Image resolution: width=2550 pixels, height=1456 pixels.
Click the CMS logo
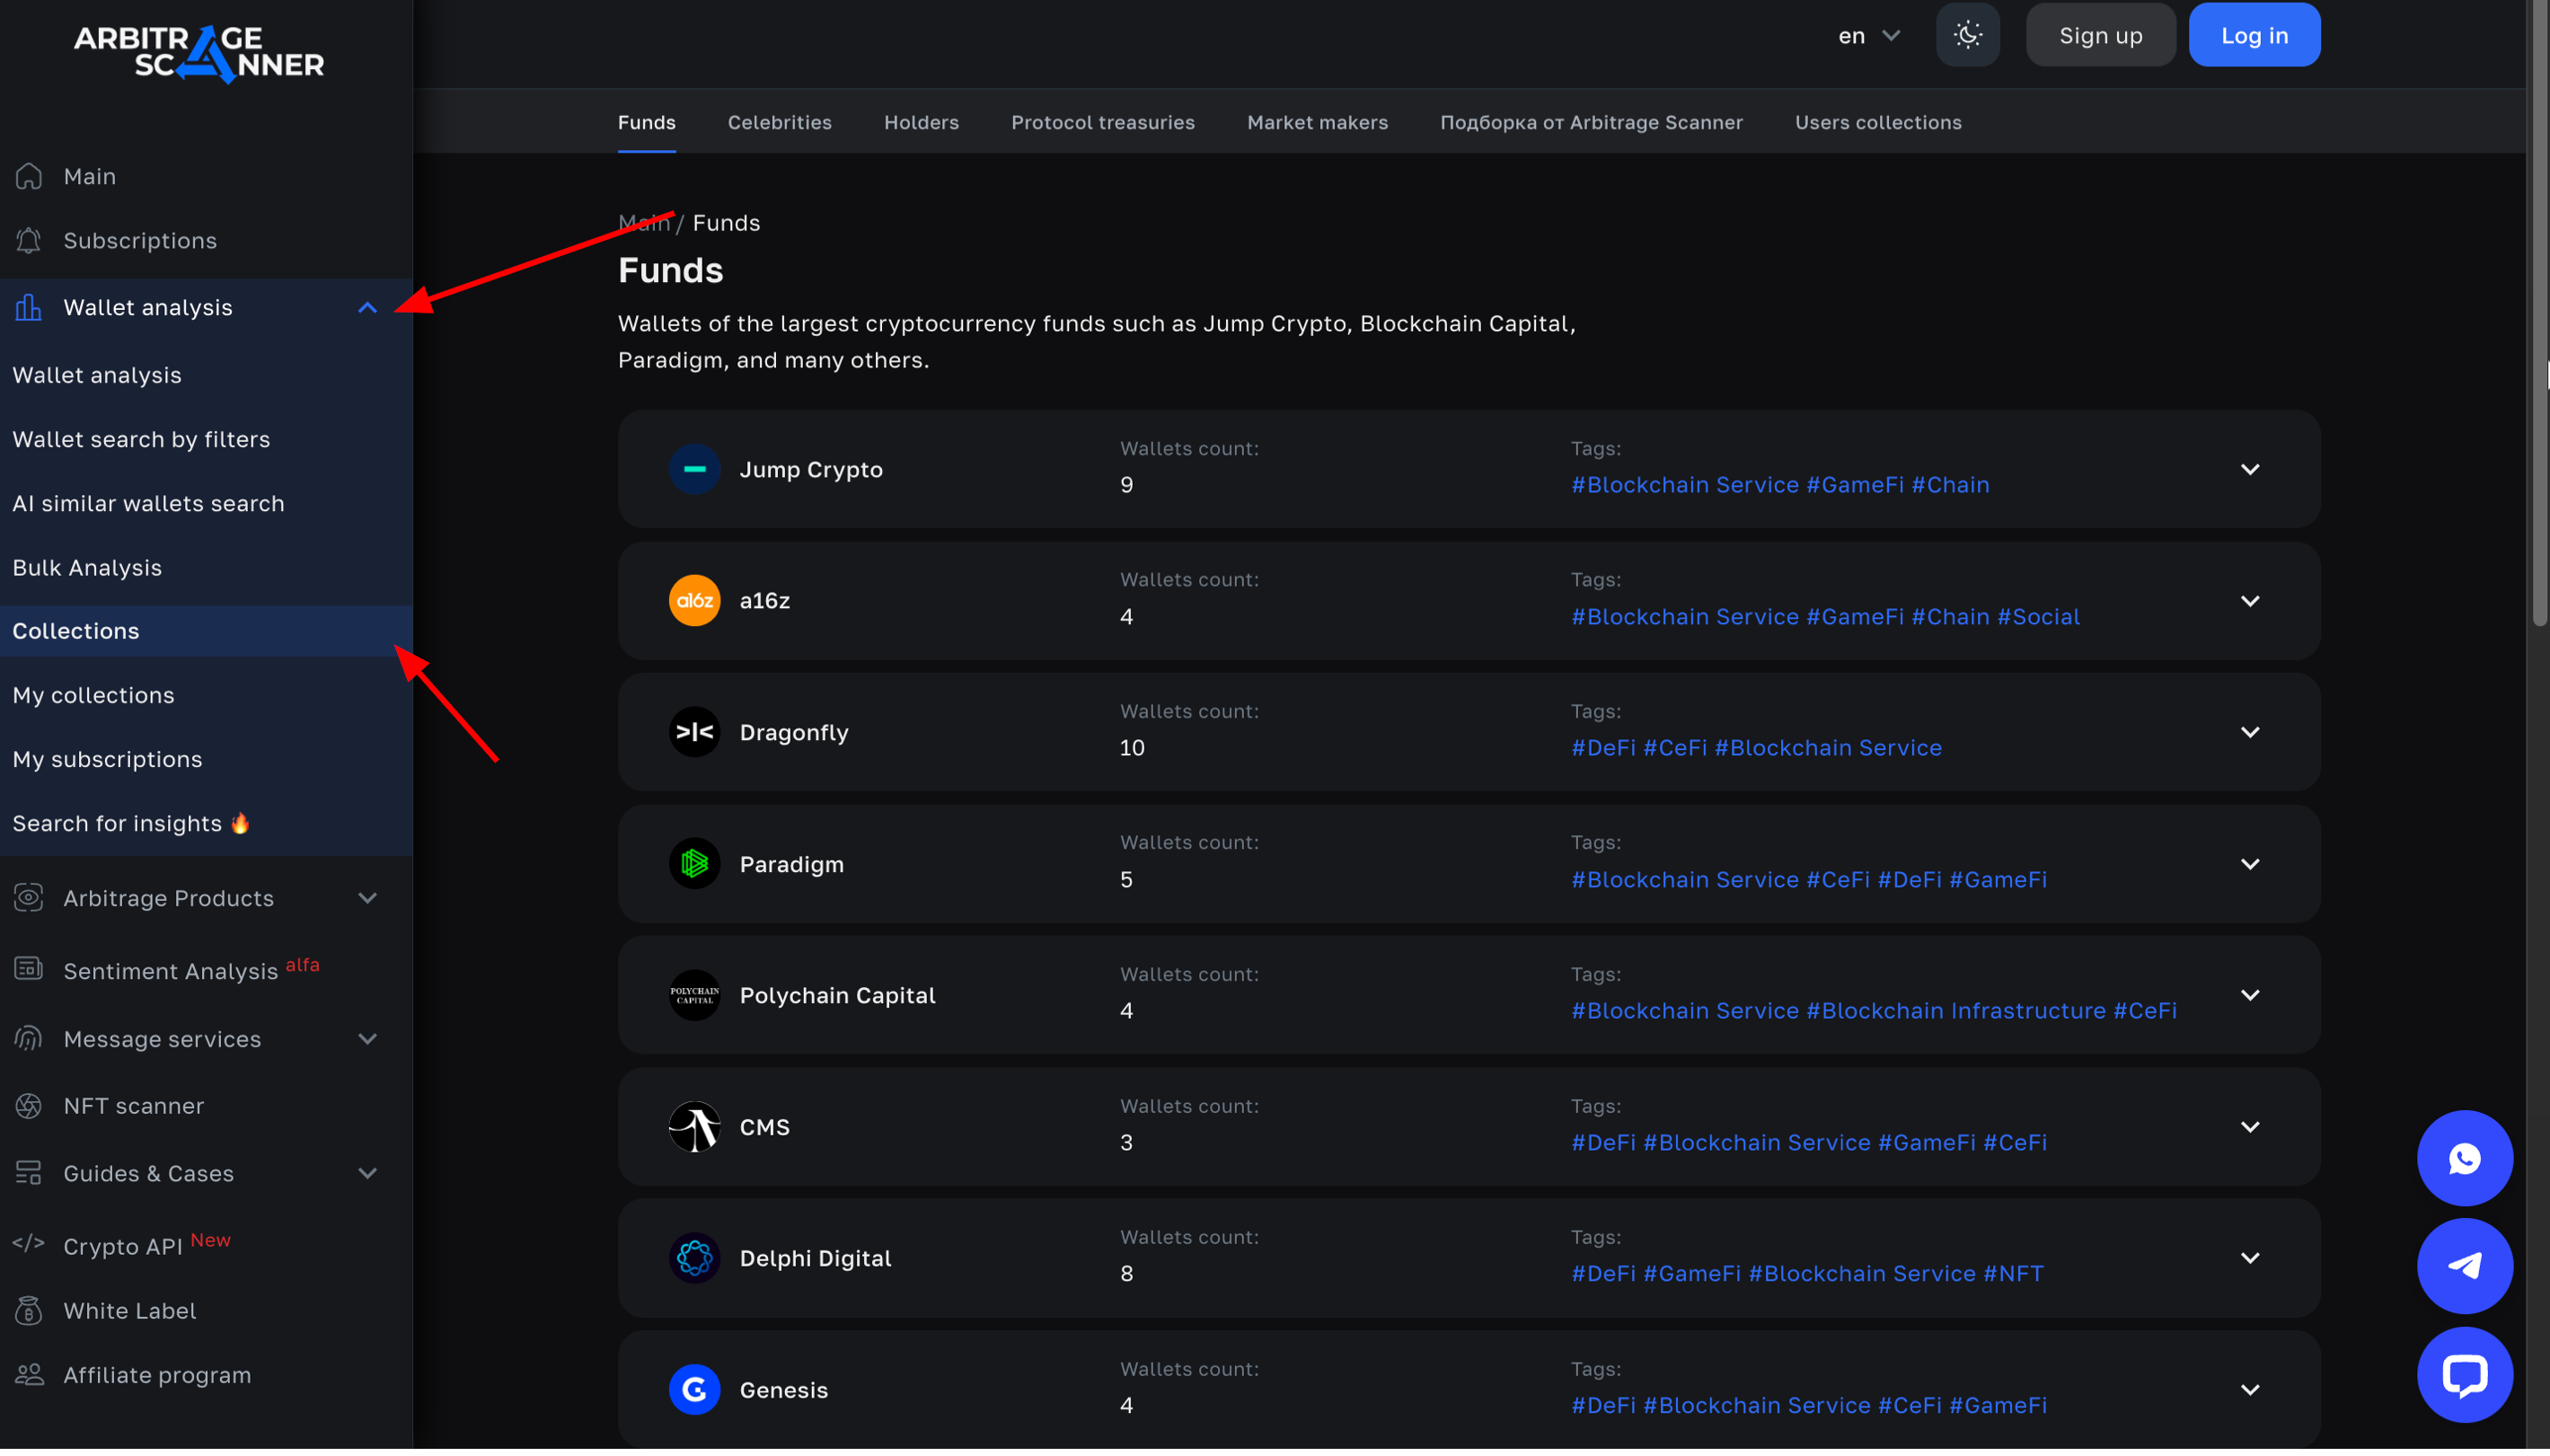click(694, 1127)
